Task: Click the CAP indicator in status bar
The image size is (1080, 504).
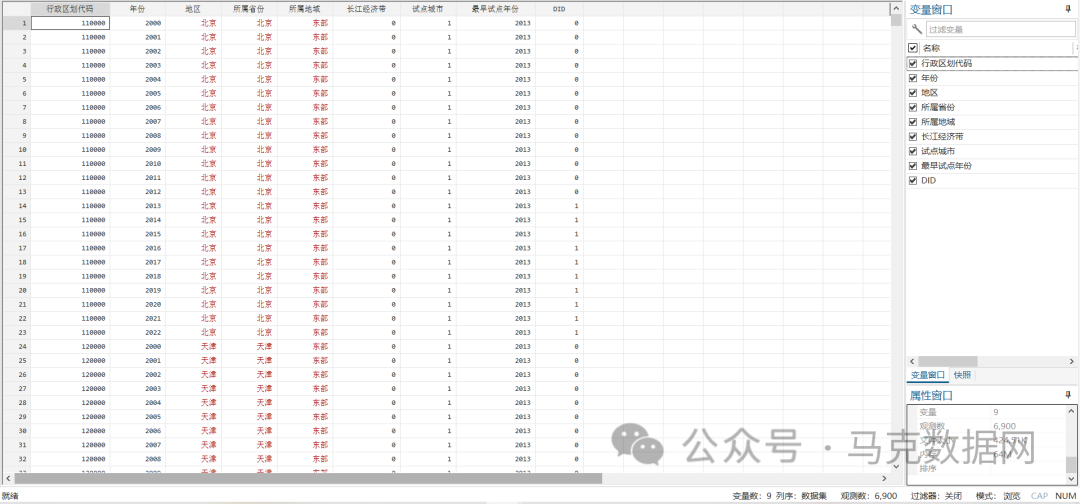Action: coord(1039,496)
